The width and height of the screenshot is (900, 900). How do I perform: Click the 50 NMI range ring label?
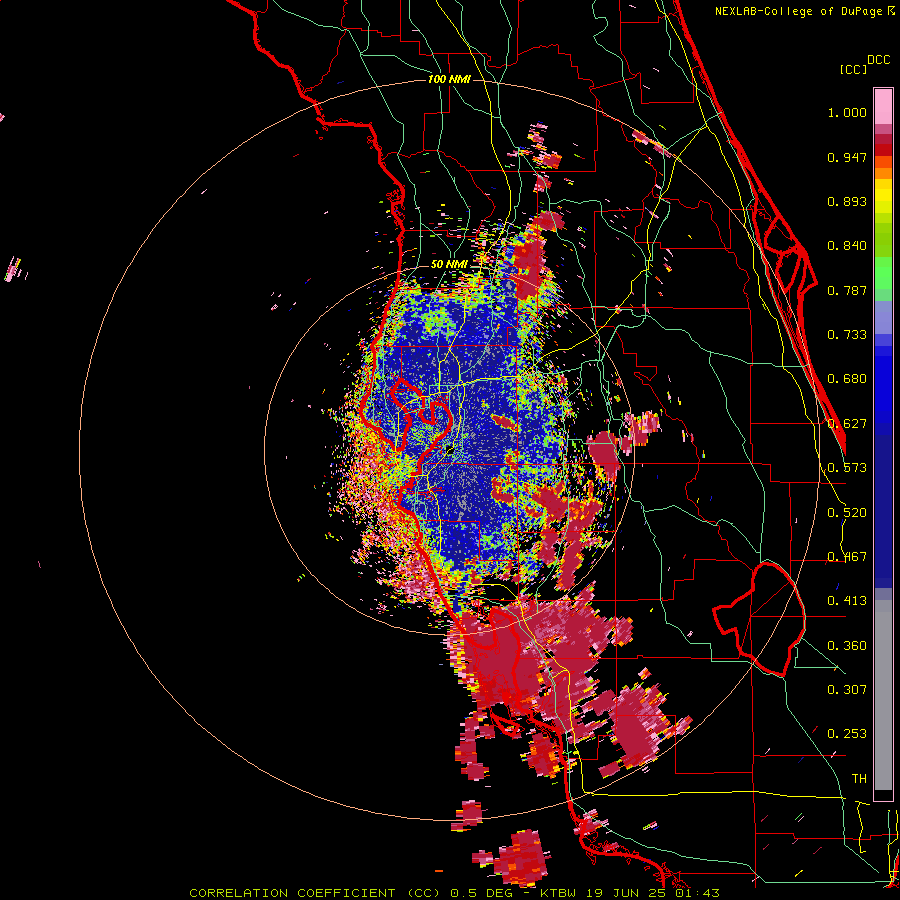click(x=449, y=264)
